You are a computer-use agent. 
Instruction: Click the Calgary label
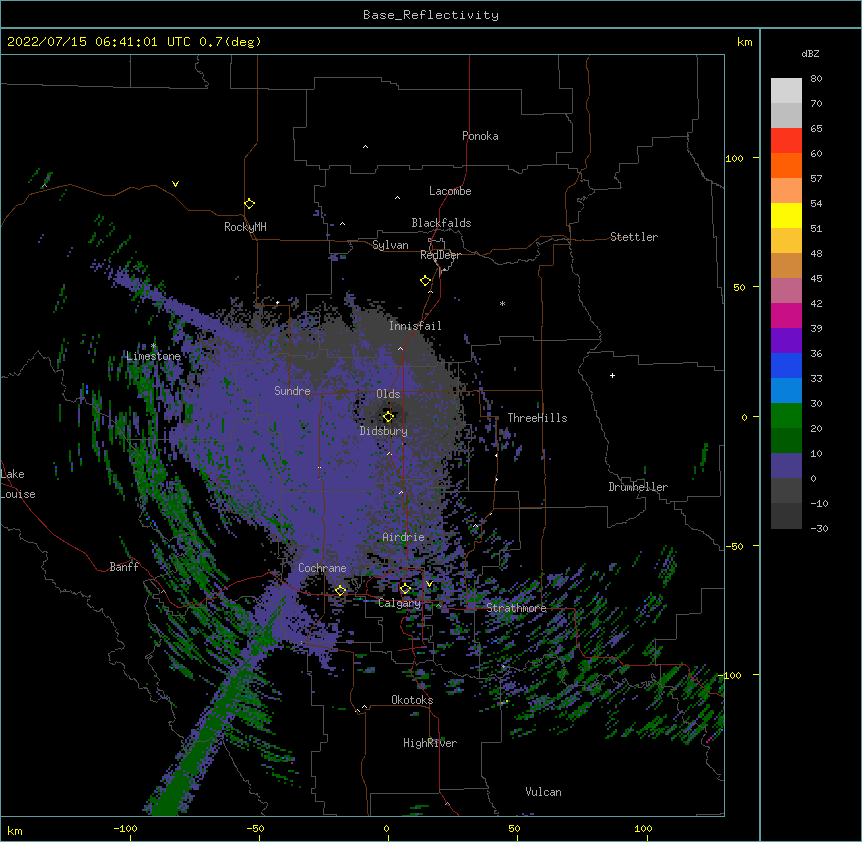coord(400,603)
